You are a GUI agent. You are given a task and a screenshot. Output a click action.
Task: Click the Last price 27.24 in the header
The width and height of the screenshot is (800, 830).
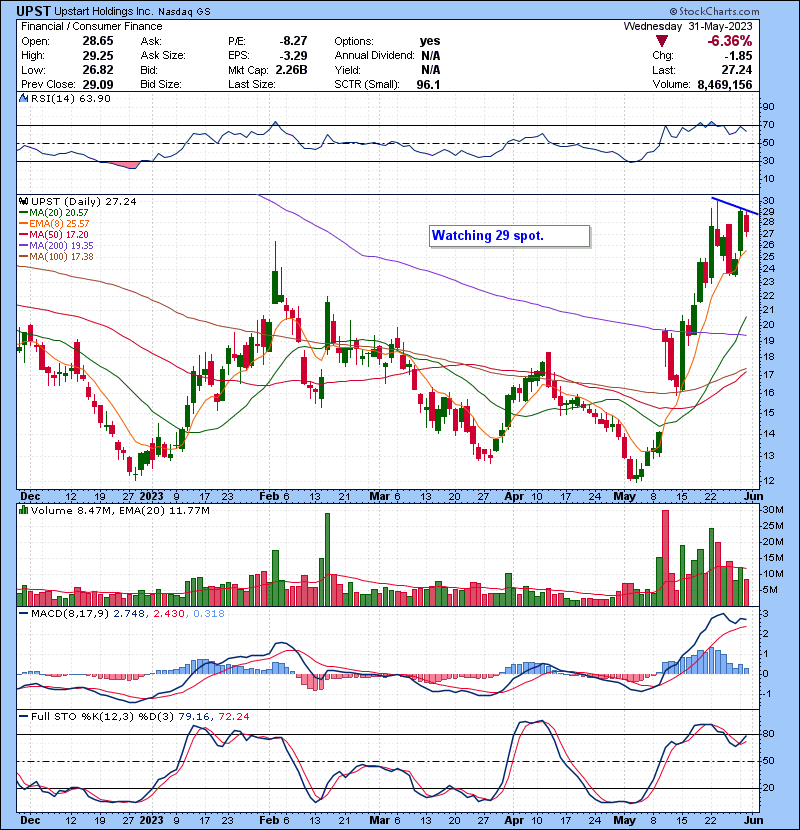tap(736, 70)
